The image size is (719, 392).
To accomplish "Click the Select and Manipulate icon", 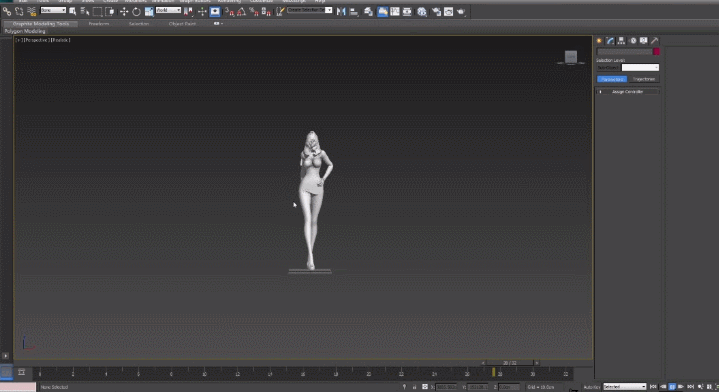I will coord(202,11).
